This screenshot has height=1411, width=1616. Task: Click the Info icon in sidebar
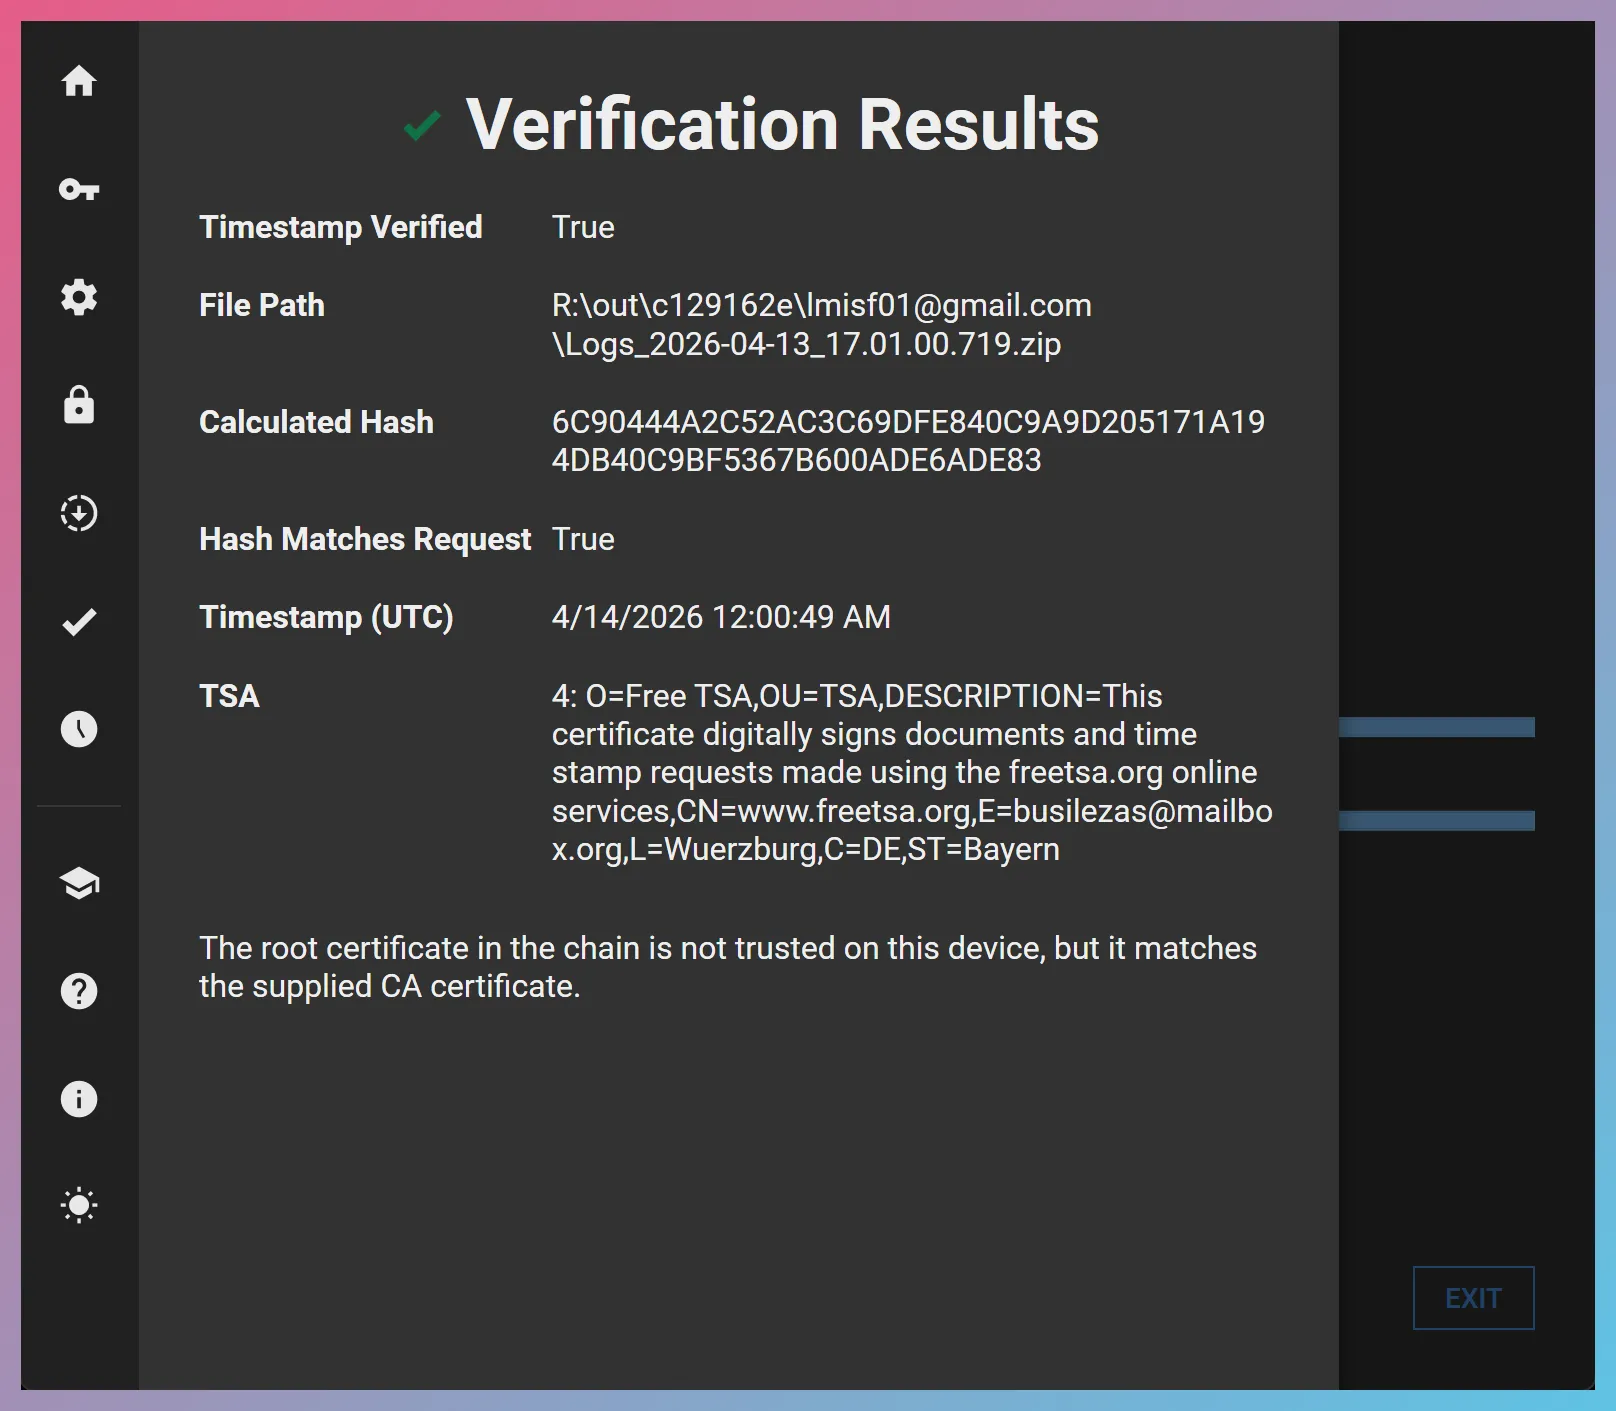(79, 1099)
